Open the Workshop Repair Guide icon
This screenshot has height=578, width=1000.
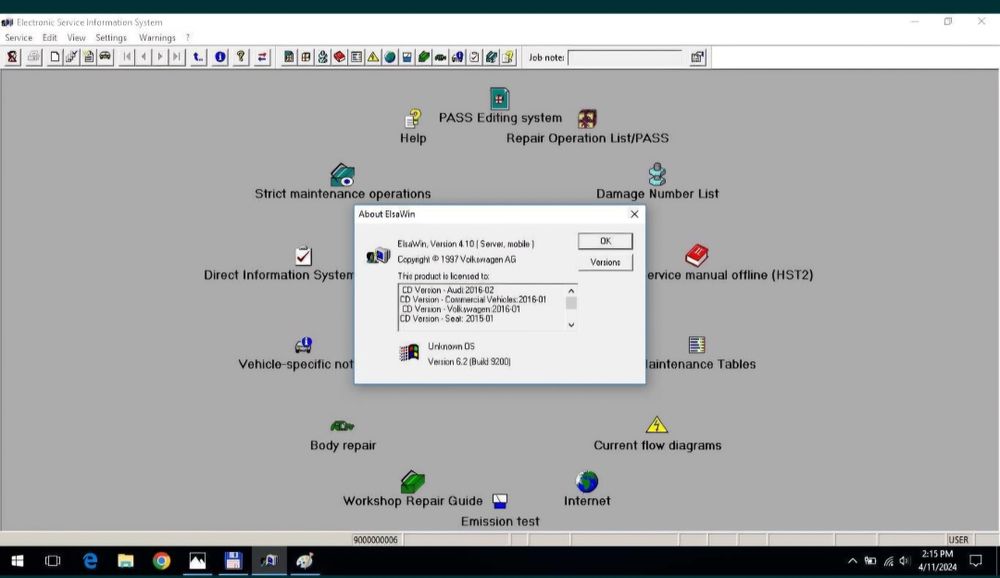point(413,481)
